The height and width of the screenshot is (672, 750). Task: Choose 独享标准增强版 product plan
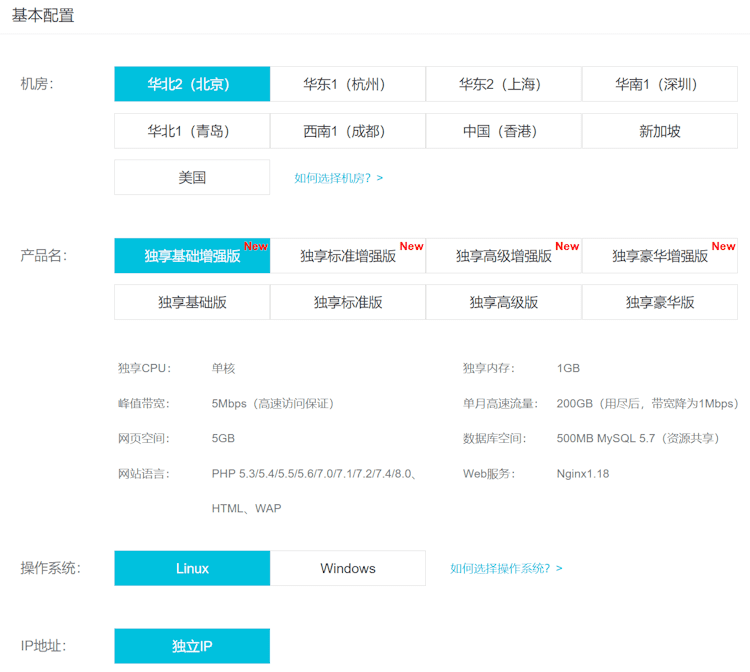(348, 256)
